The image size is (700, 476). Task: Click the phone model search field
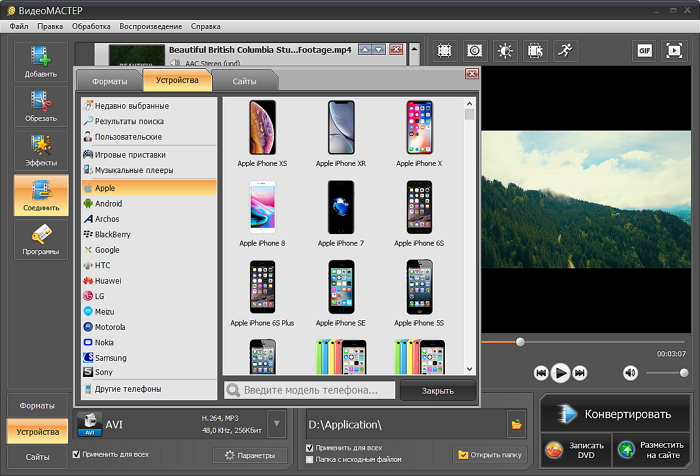pos(310,390)
